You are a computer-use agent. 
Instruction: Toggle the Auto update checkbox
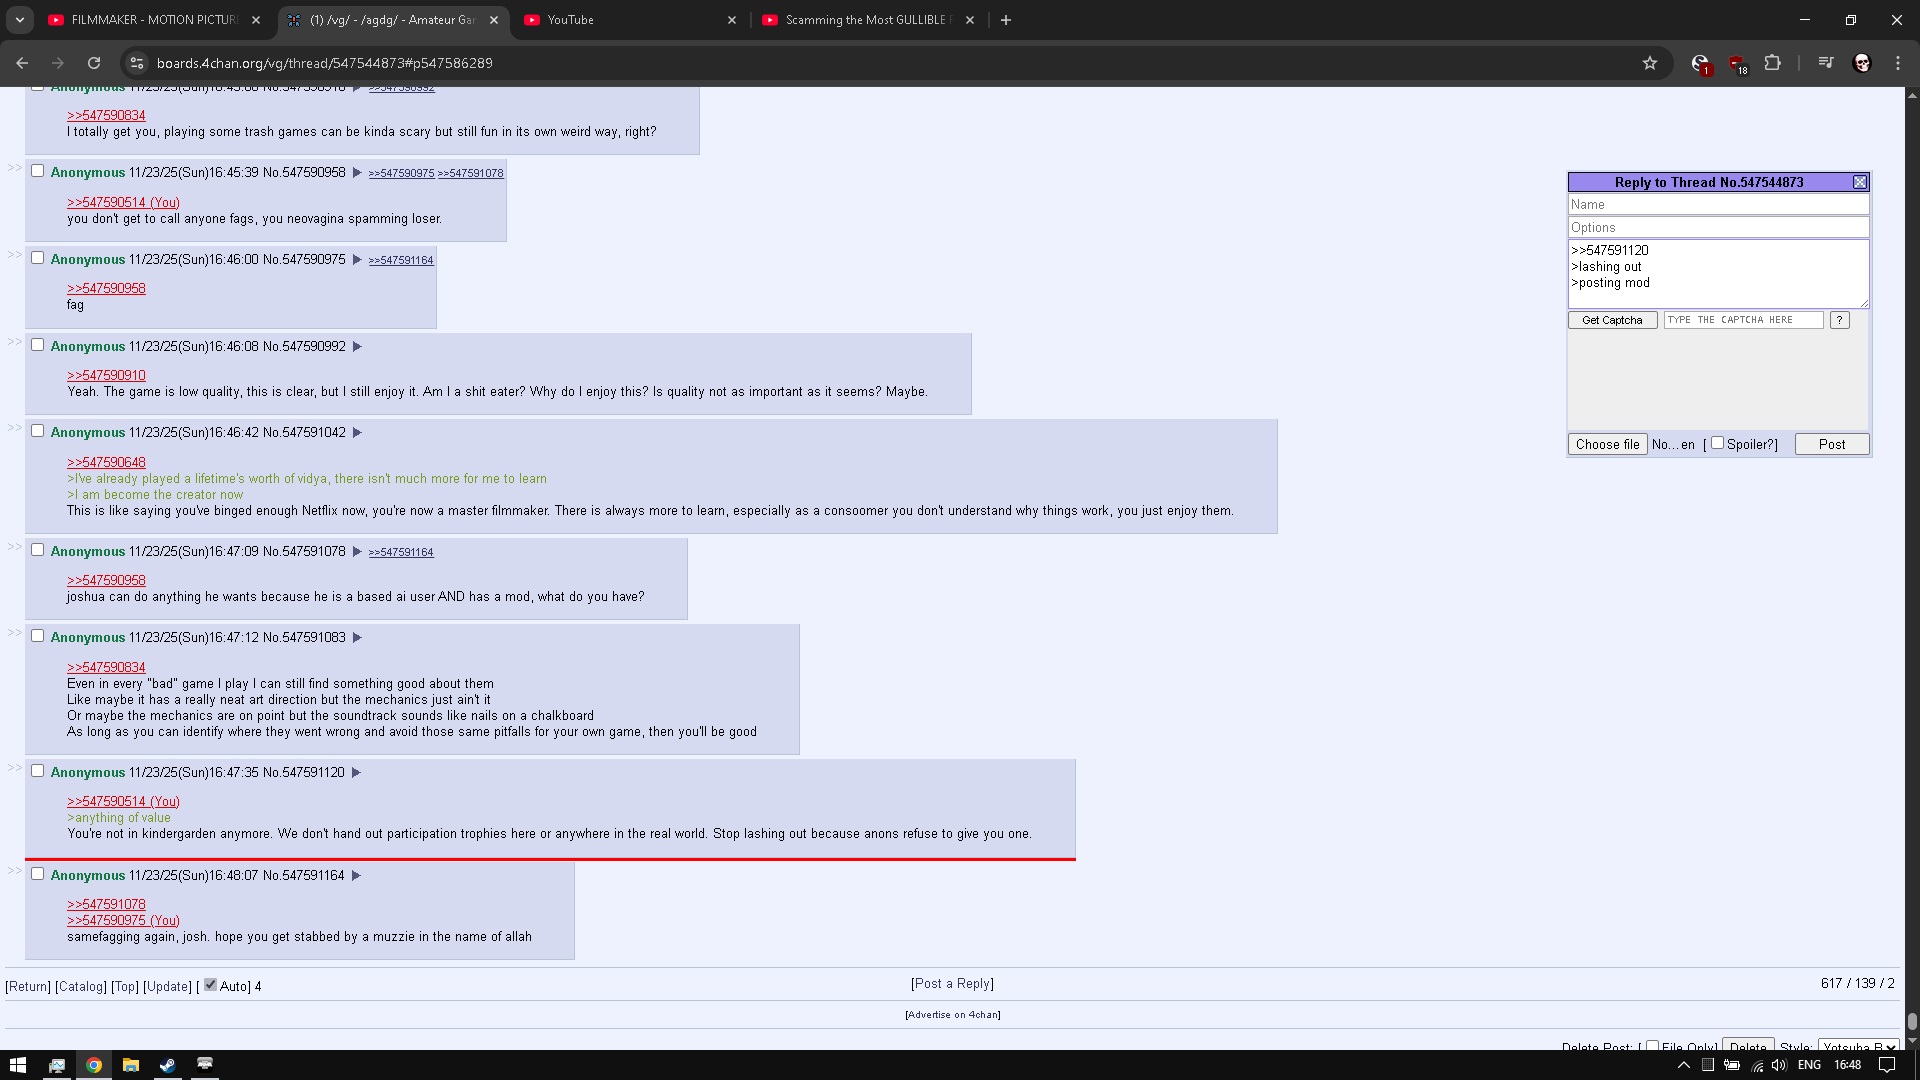click(x=210, y=985)
